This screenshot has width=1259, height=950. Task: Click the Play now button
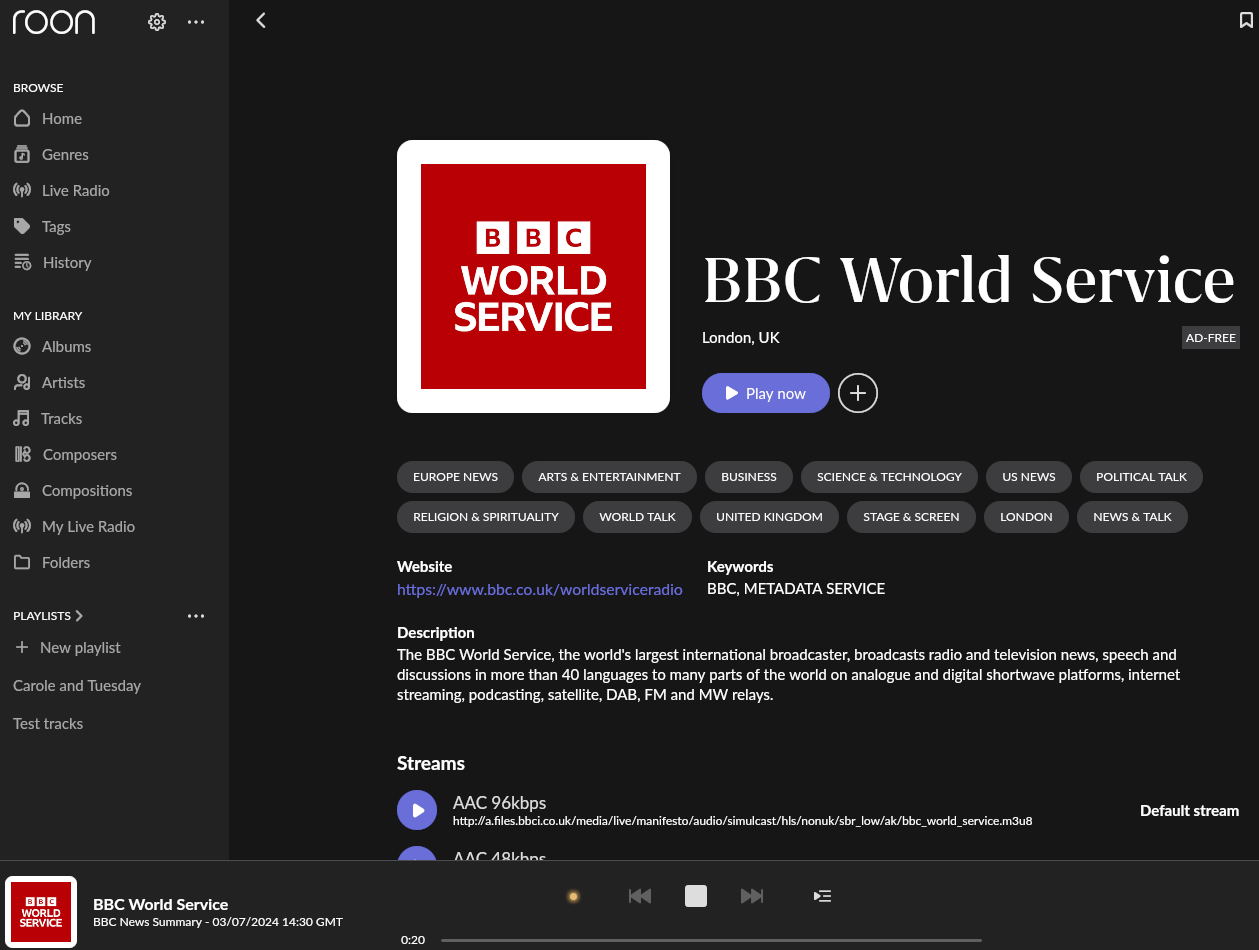coord(766,393)
